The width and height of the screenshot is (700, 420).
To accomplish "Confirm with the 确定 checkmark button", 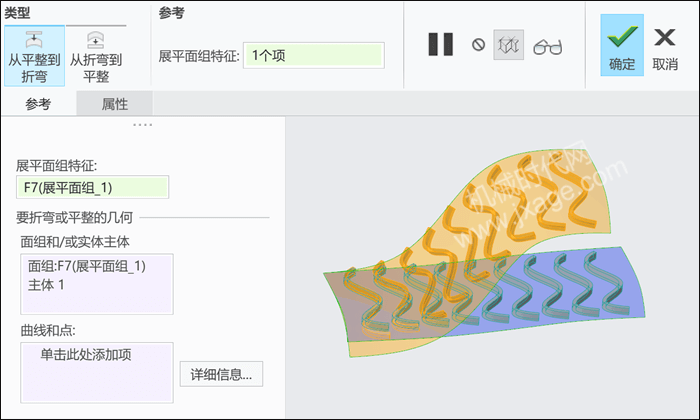I will [x=622, y=45].
